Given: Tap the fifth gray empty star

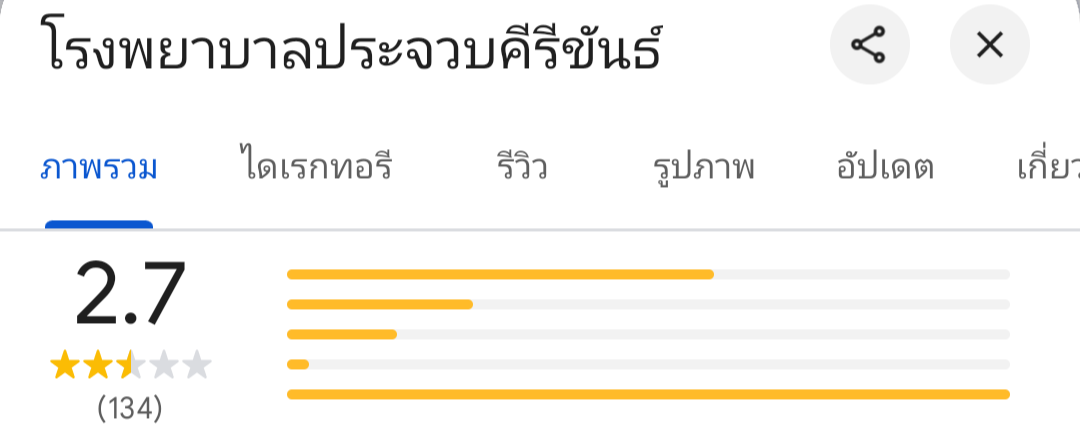Looking at the screenshot, I should point(197,366).
